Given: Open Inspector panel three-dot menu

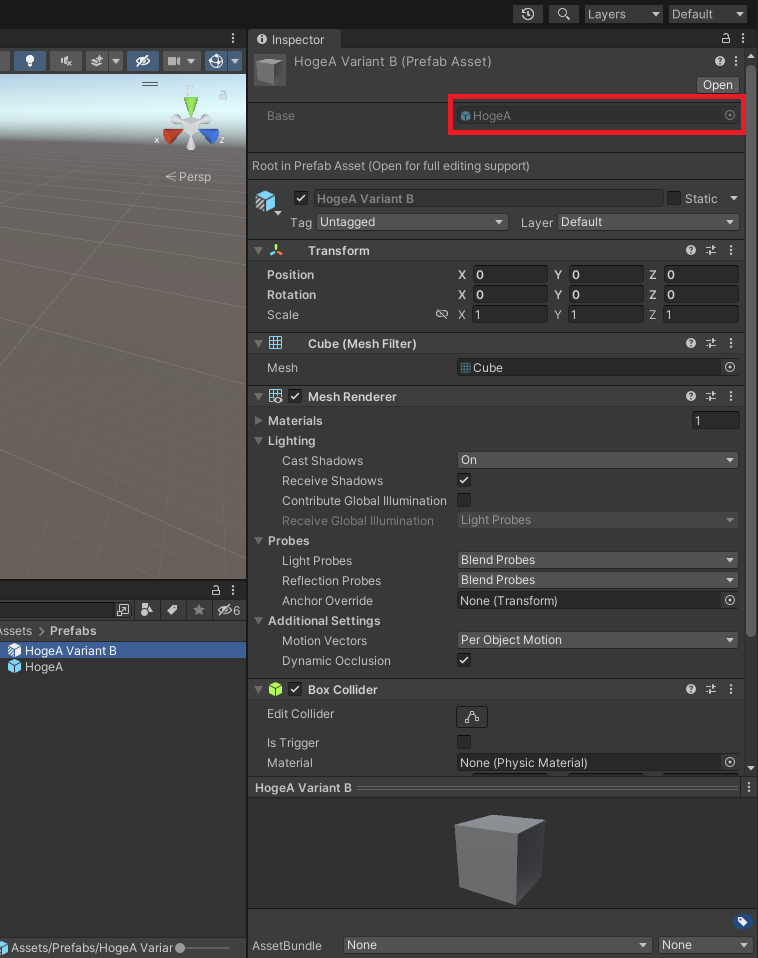Looking at the screenshot, I should pos(743,38).
